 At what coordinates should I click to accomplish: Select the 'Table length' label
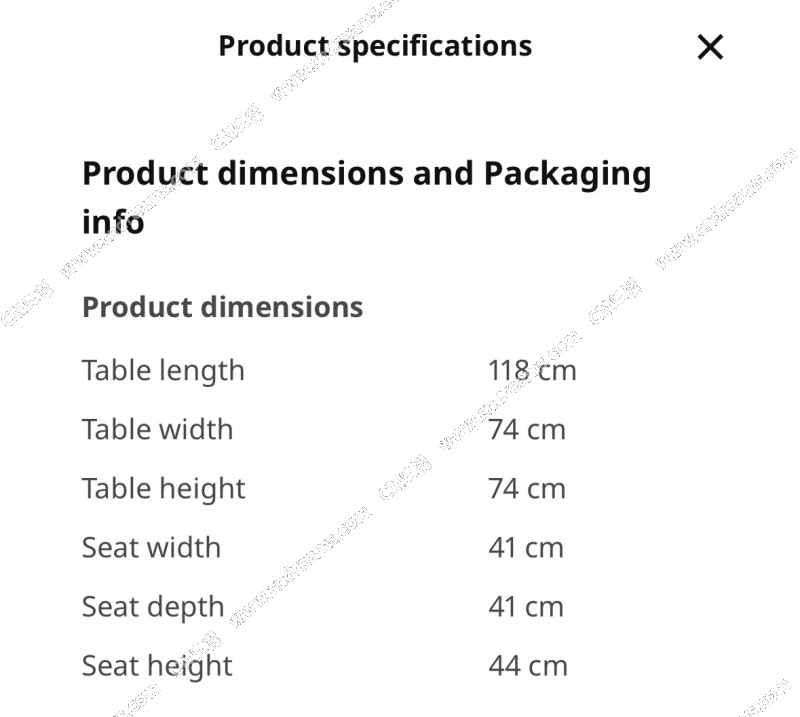click(163, 371)
